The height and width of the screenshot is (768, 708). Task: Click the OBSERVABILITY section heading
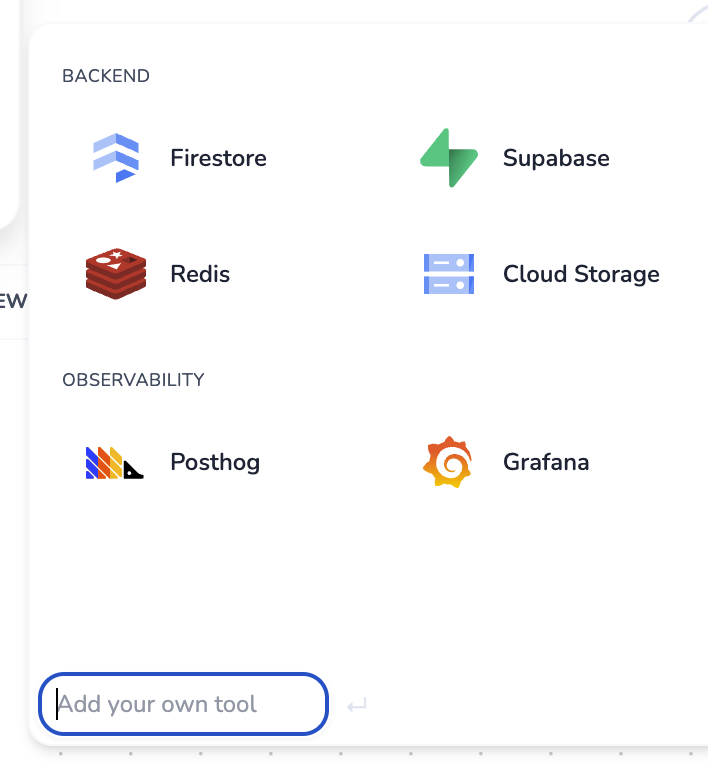[x=133, y=380]
